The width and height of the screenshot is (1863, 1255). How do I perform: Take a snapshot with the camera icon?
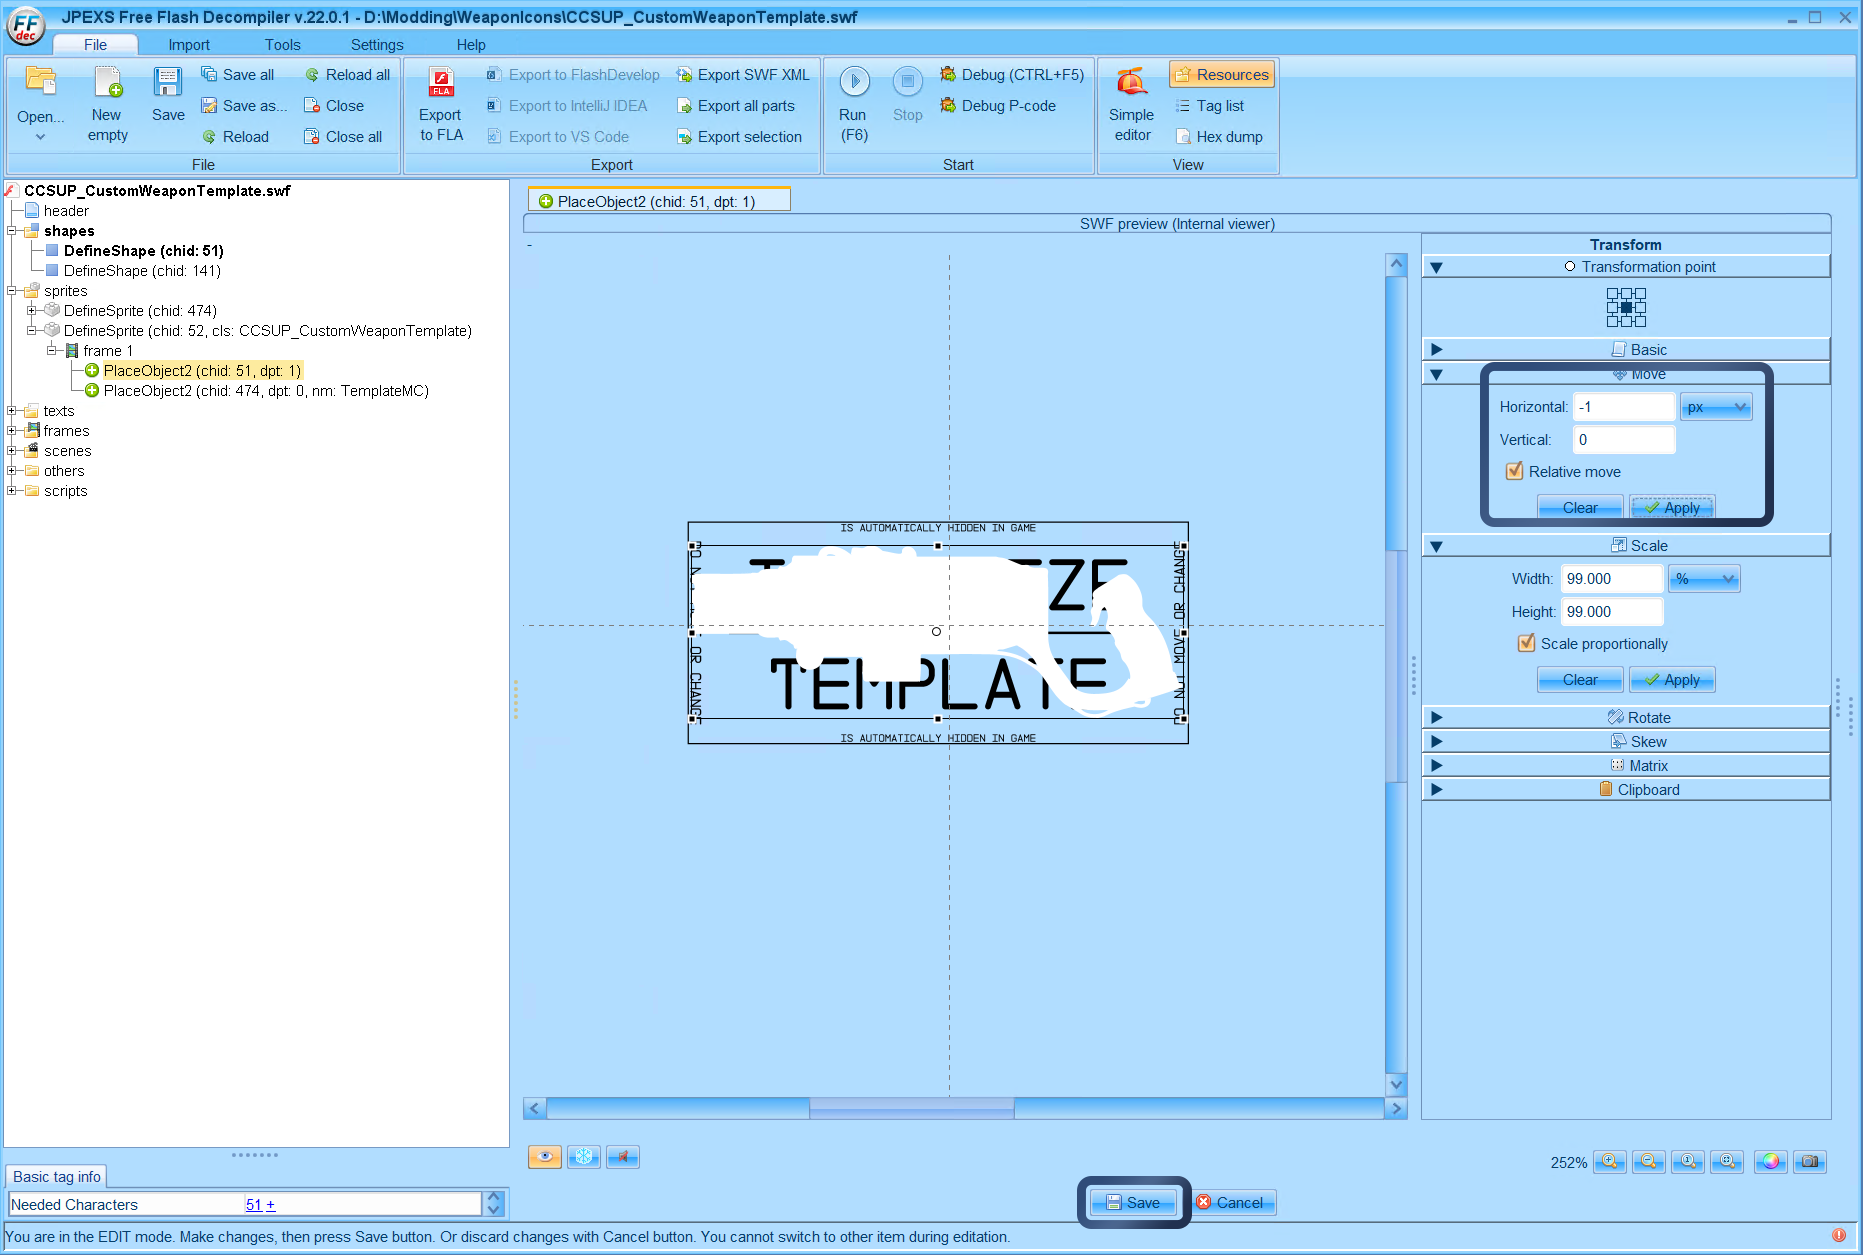click(1809, 1161)
